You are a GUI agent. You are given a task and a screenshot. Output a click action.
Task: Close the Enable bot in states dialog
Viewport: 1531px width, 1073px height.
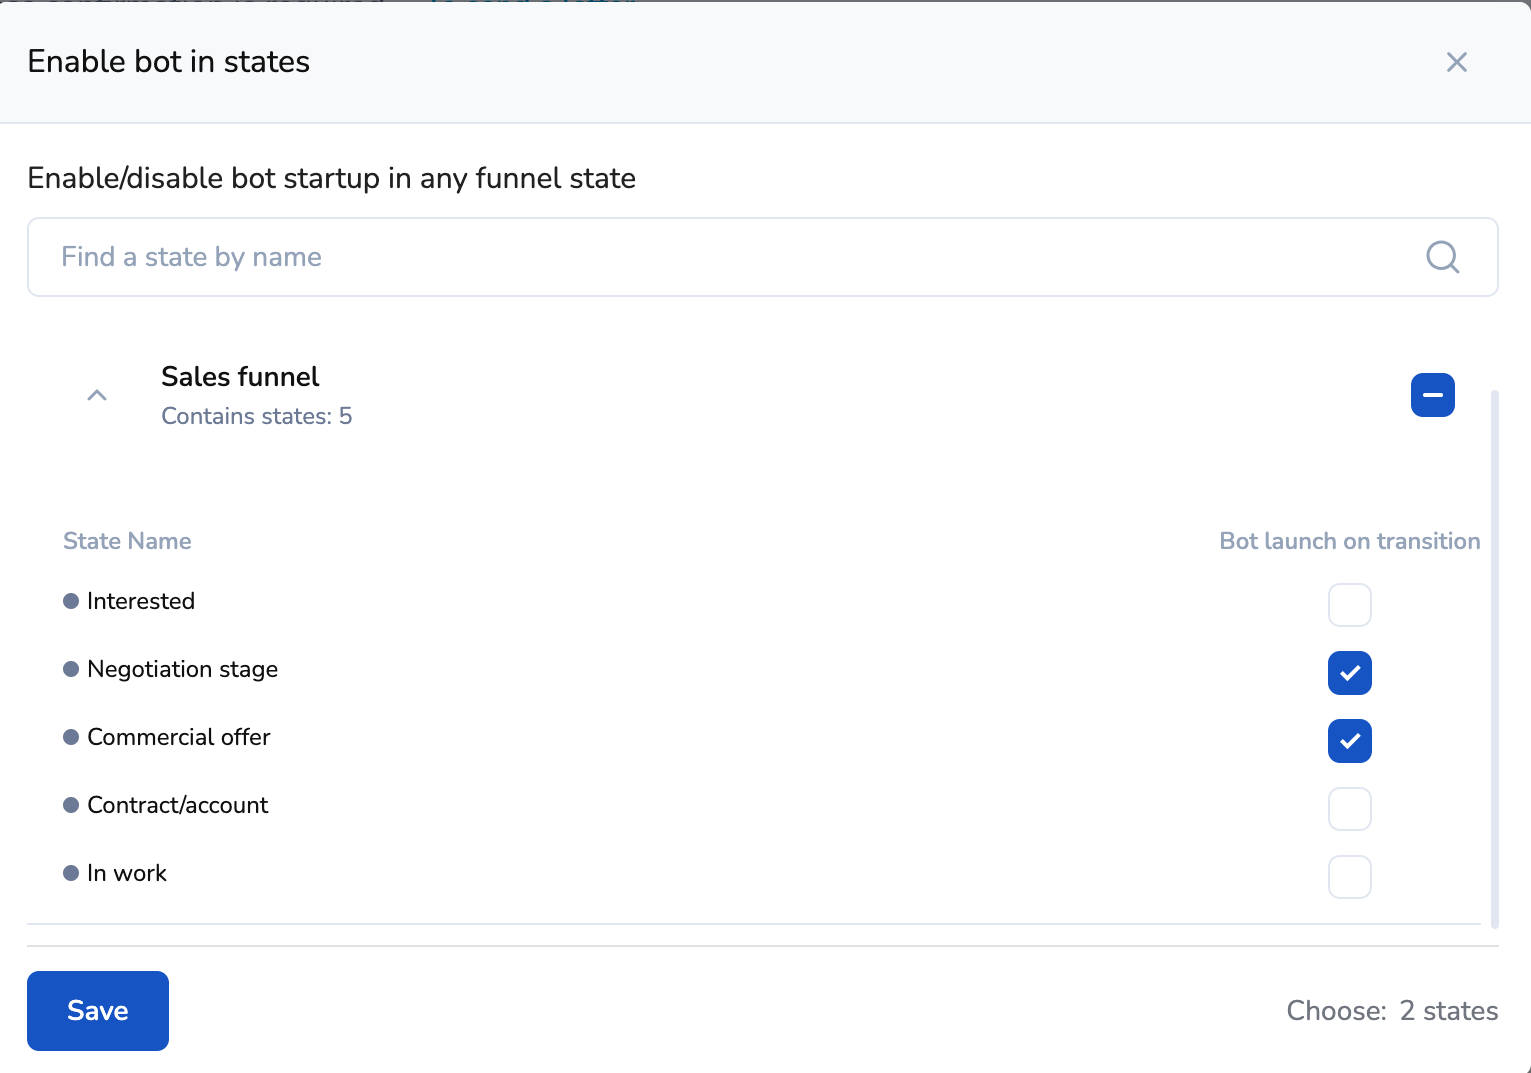tap(1456, 62)
